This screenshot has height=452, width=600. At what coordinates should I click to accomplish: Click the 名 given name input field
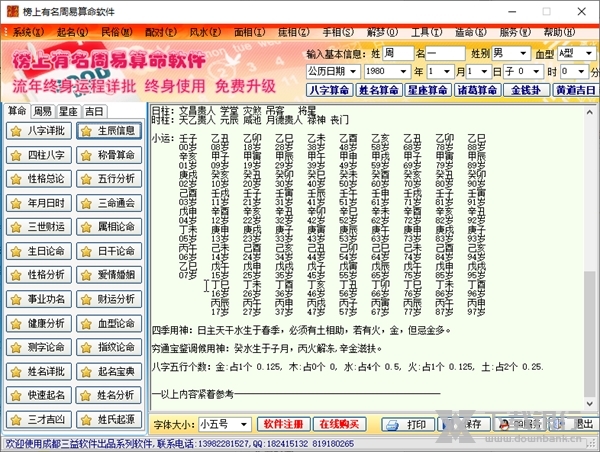(445, 53)
